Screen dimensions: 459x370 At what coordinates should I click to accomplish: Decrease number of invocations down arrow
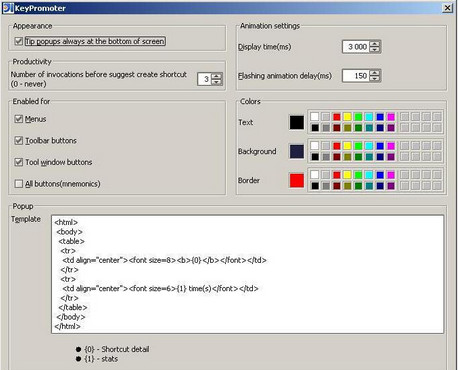(217, 82)
